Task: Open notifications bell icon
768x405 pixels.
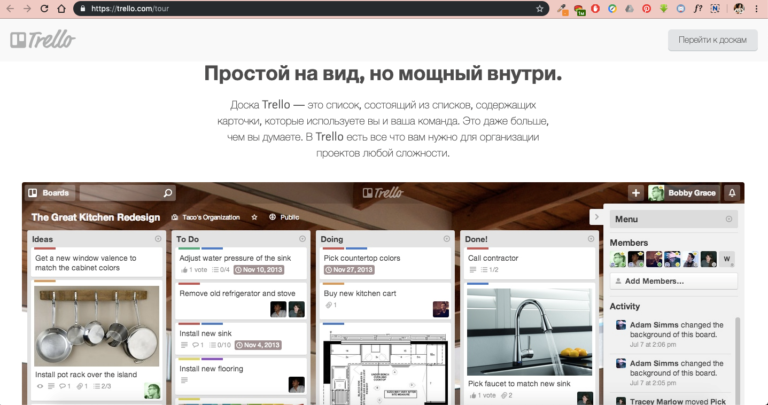Action: [732, 193]
